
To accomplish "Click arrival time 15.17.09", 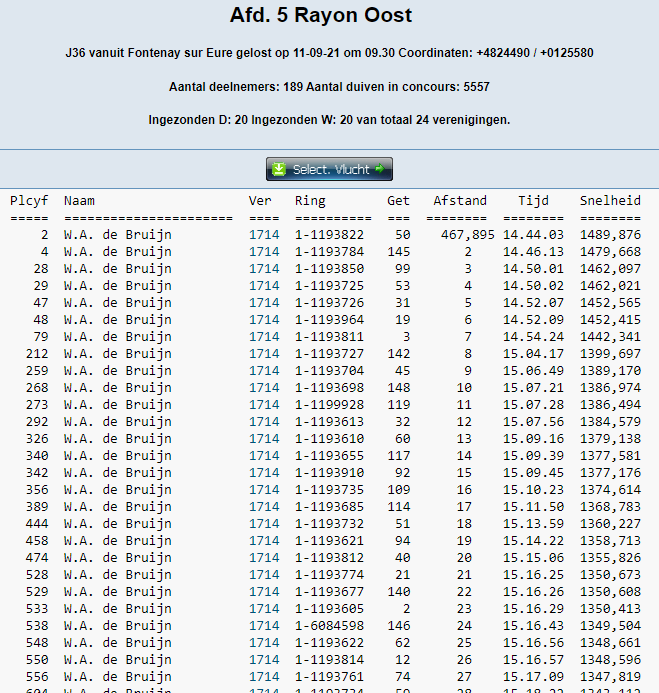I will 533,677.
